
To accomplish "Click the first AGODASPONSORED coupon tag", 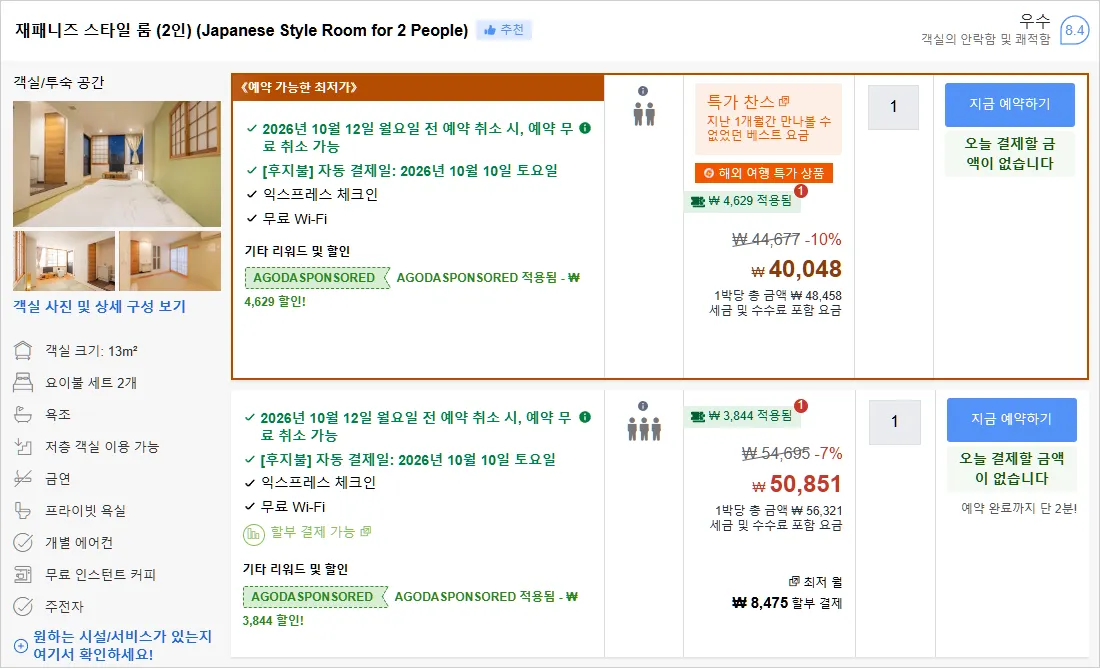I will (317, 278).
